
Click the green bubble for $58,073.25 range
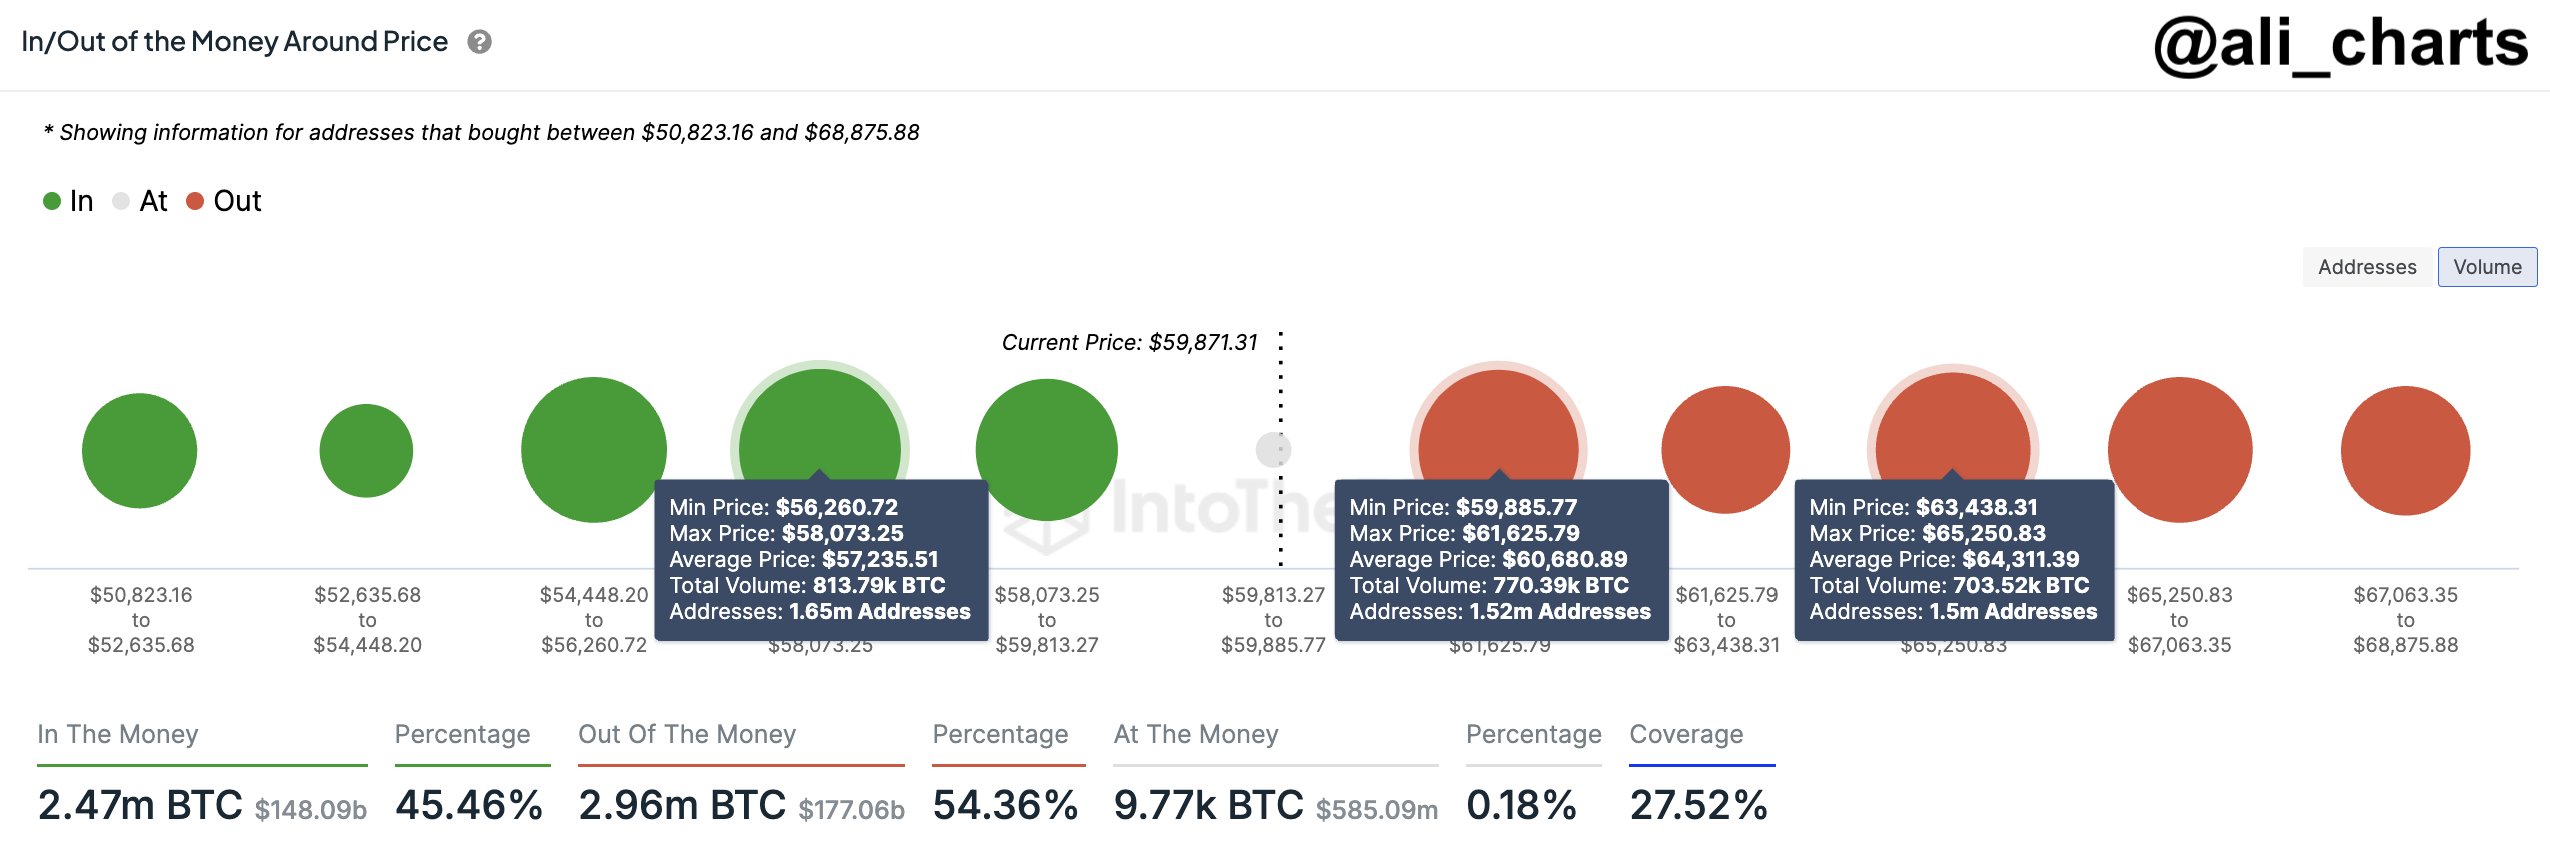click(1046, 448)
